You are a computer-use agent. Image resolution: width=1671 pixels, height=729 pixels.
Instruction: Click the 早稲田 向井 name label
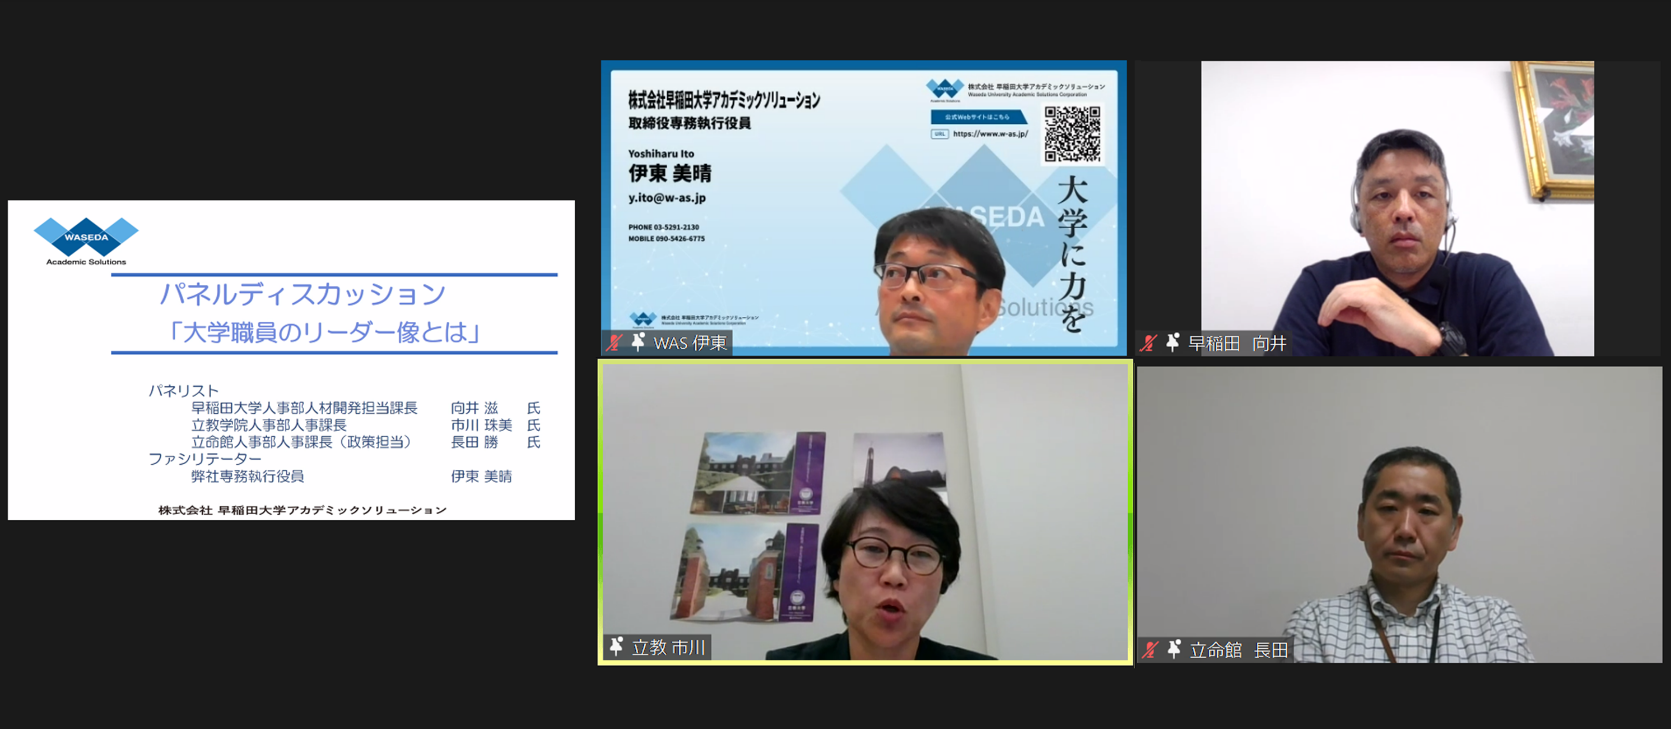[x=1237, y=344]
